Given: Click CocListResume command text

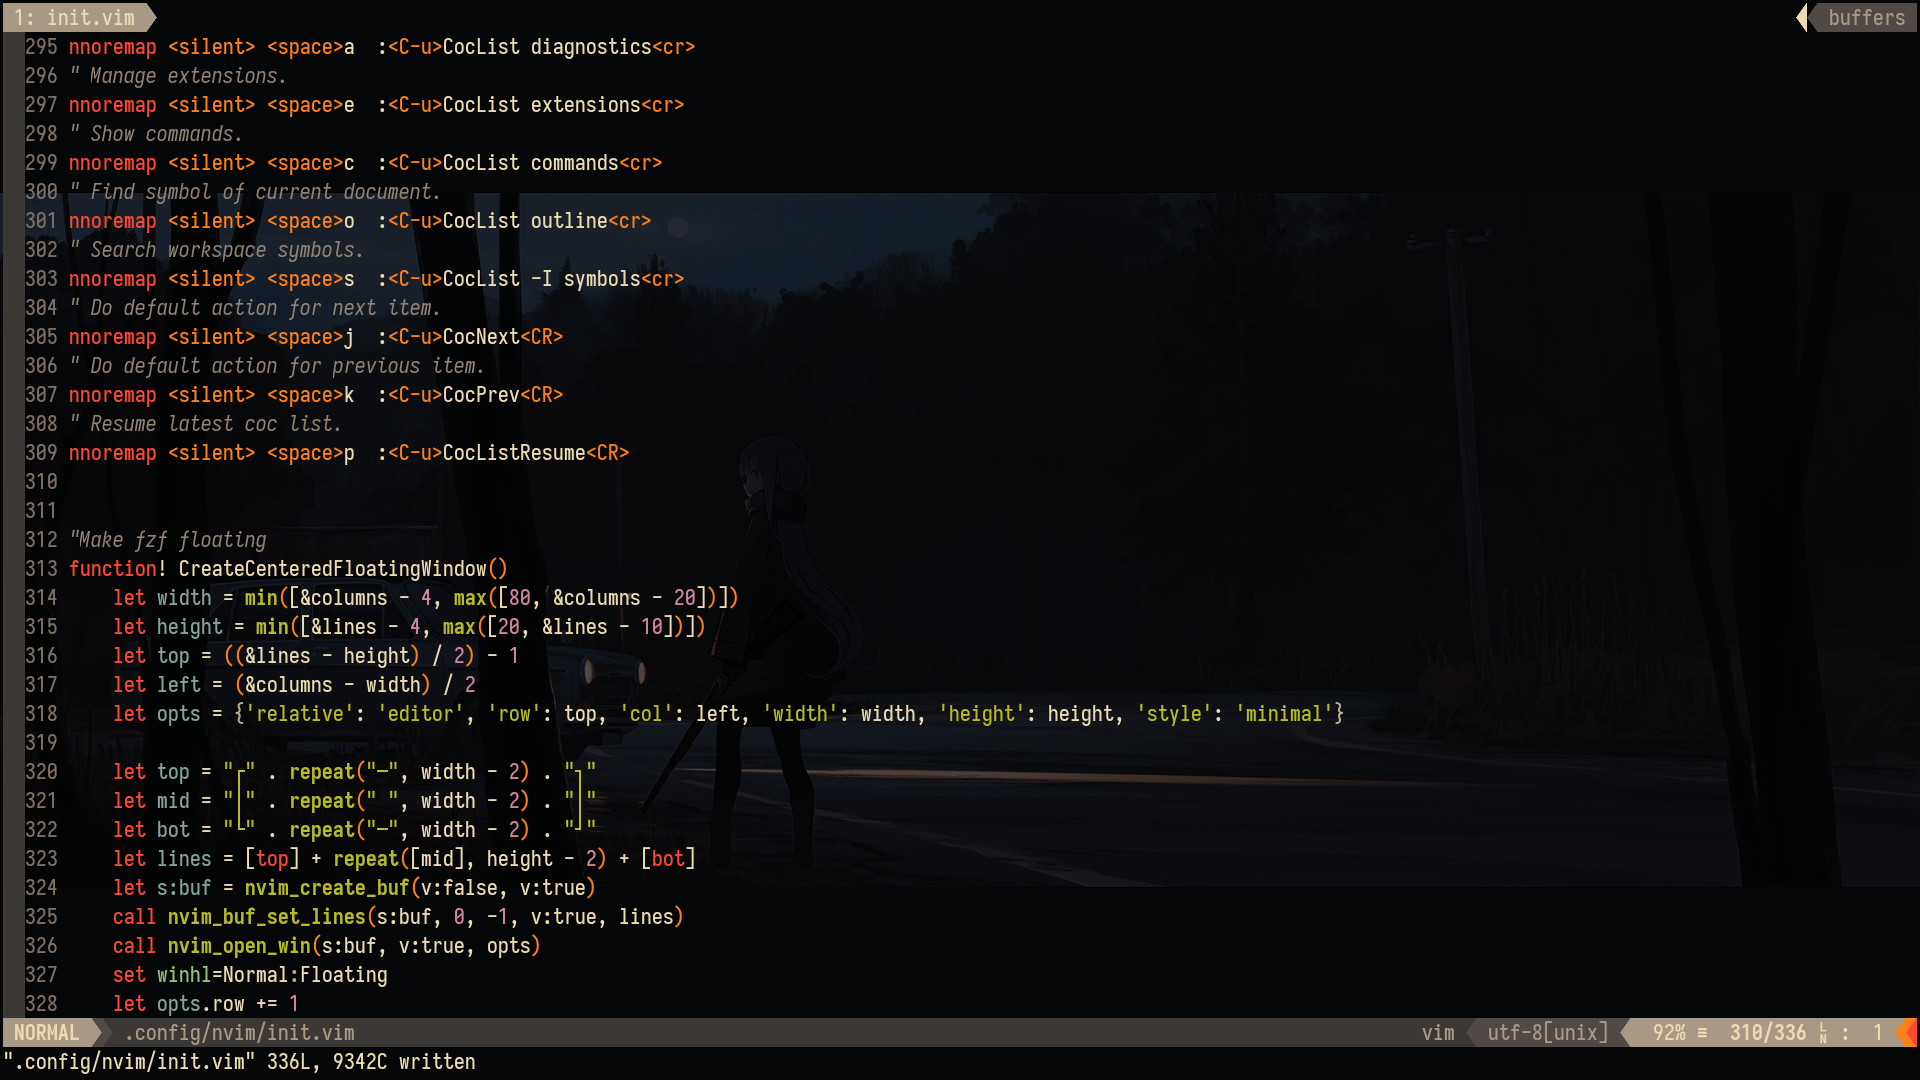Looking at the screenshot, I should [x=514, y=453].
